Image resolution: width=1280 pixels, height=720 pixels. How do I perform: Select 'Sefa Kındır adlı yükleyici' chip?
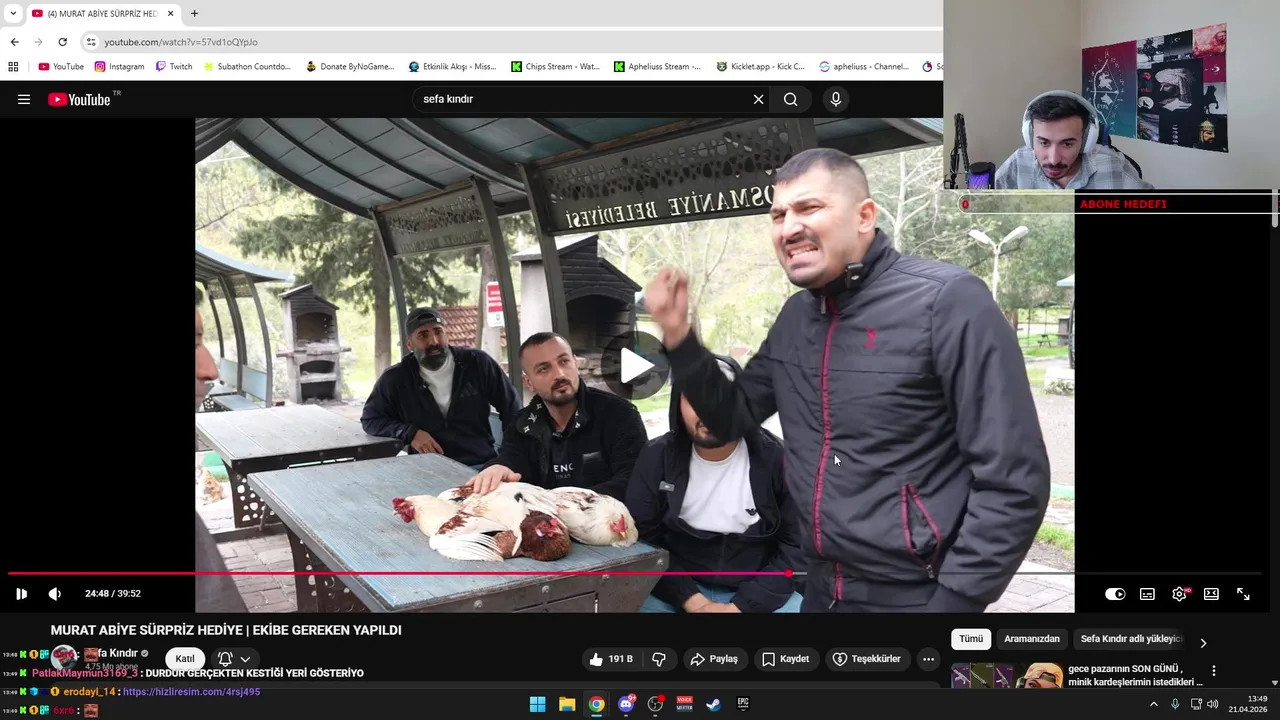click(1131, 639)
